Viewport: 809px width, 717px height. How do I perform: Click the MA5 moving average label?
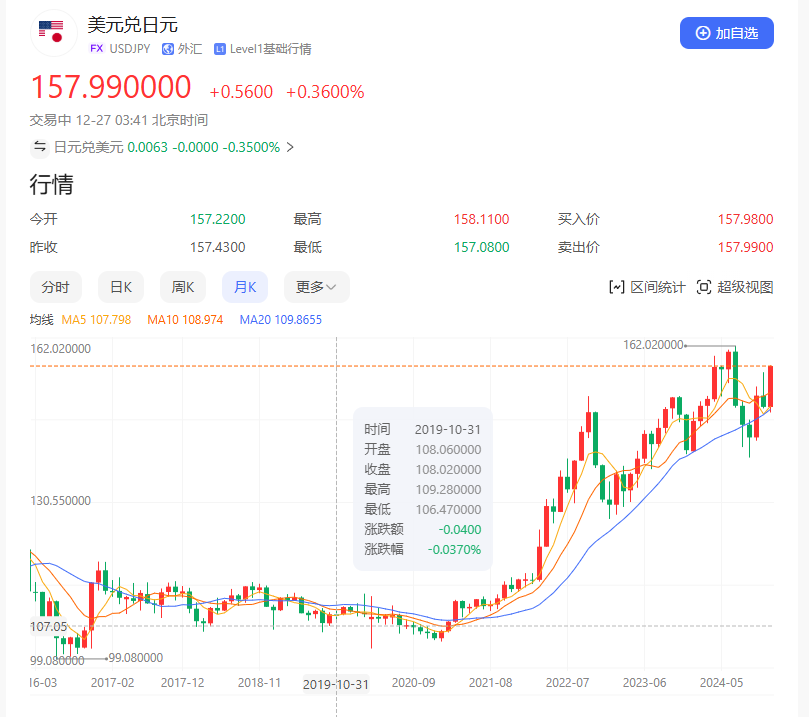(96, 320)
